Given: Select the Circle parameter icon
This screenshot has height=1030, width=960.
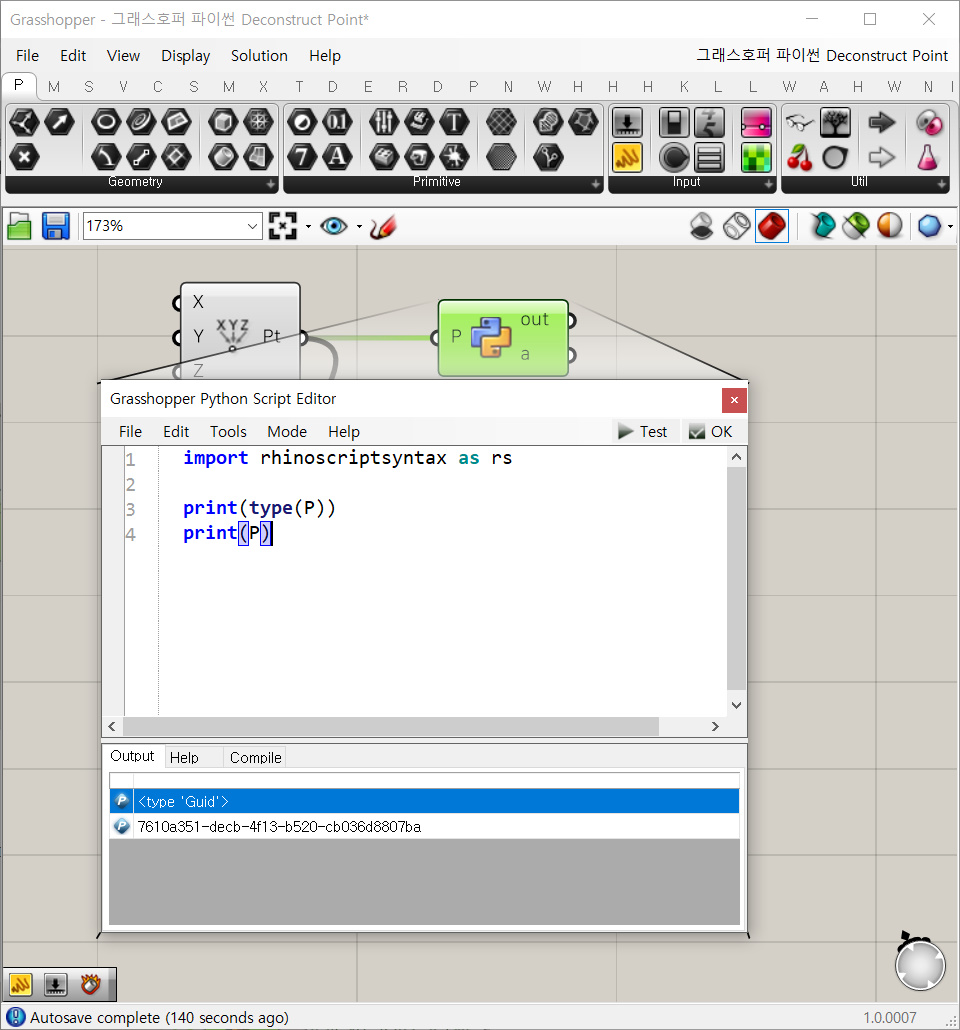Looking at the screenshot, I should coord(106,122).
